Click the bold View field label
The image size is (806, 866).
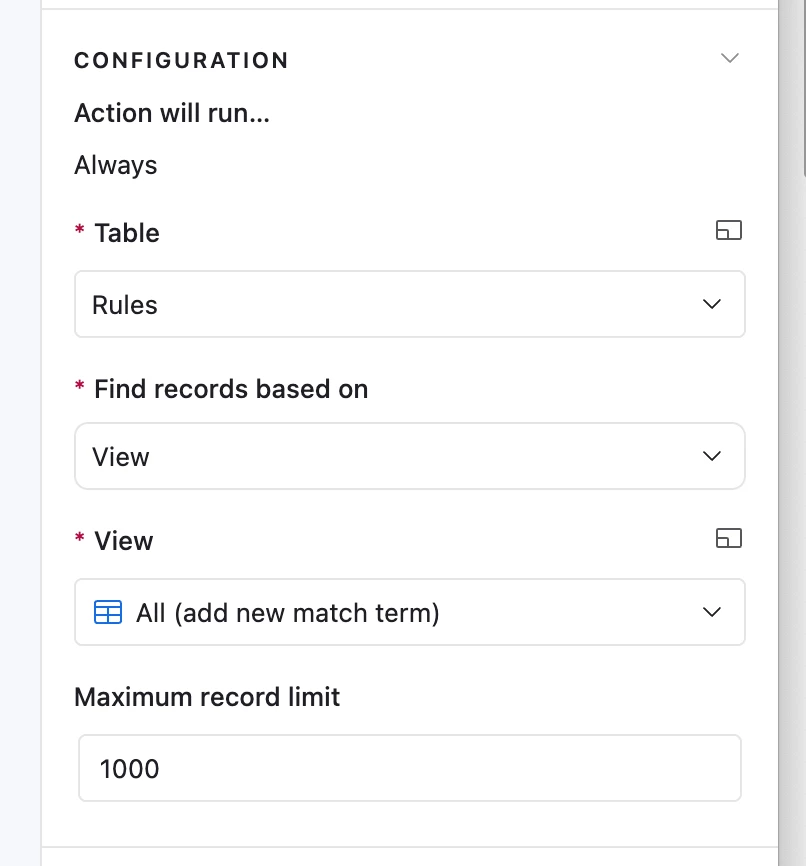click(124, 541)
